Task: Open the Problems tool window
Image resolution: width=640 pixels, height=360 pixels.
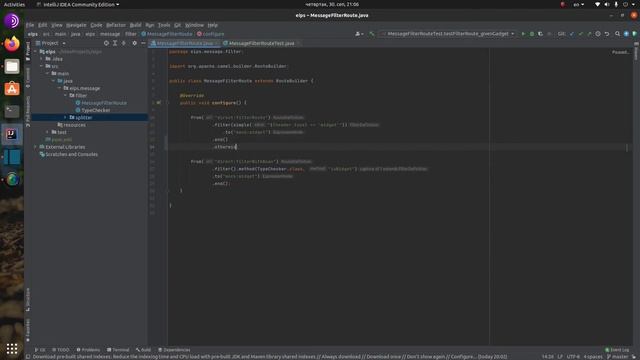Action: [88, 350]
